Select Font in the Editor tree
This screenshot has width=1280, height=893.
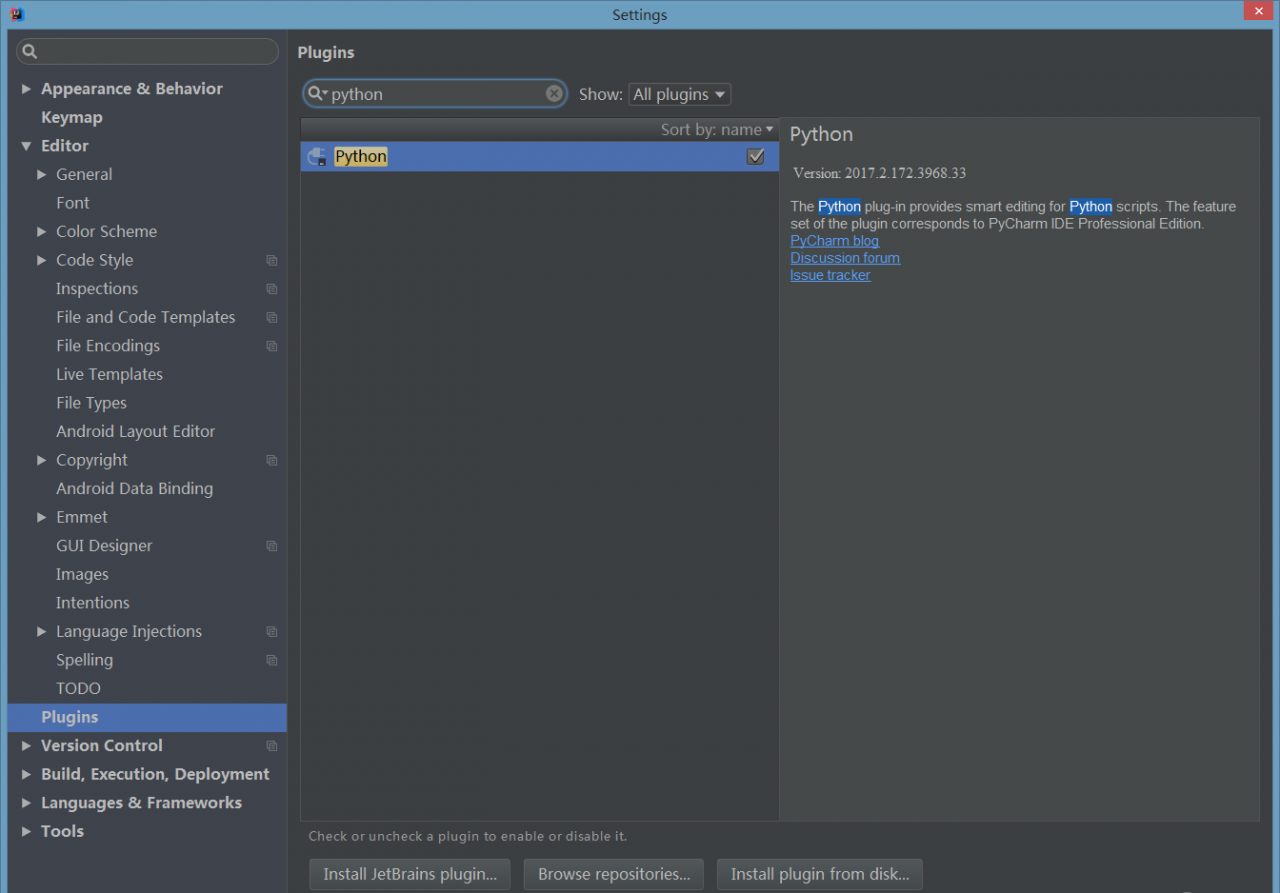point(73,203)
